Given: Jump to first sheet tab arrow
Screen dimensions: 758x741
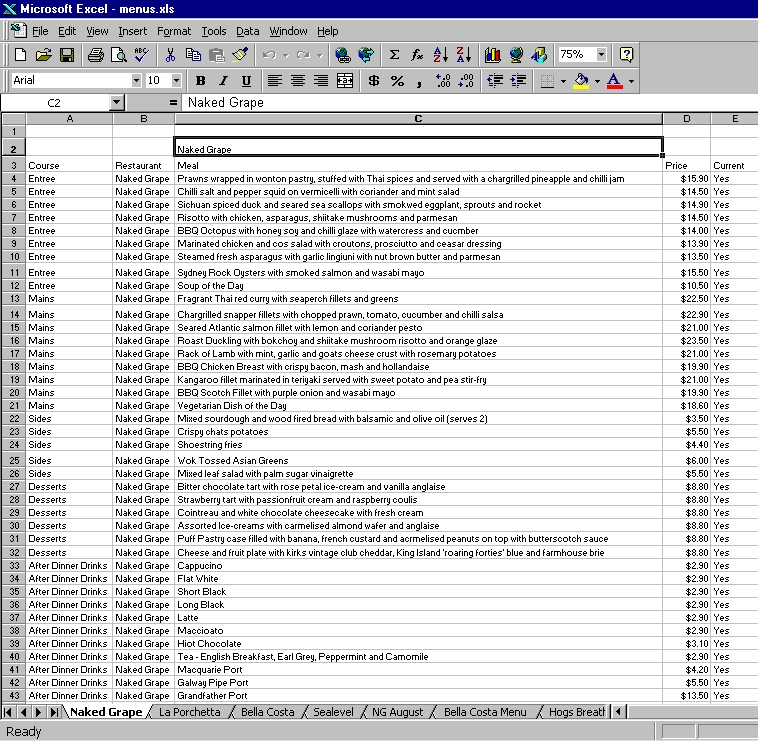Looking at the screenshot, I should click(8, 712).
